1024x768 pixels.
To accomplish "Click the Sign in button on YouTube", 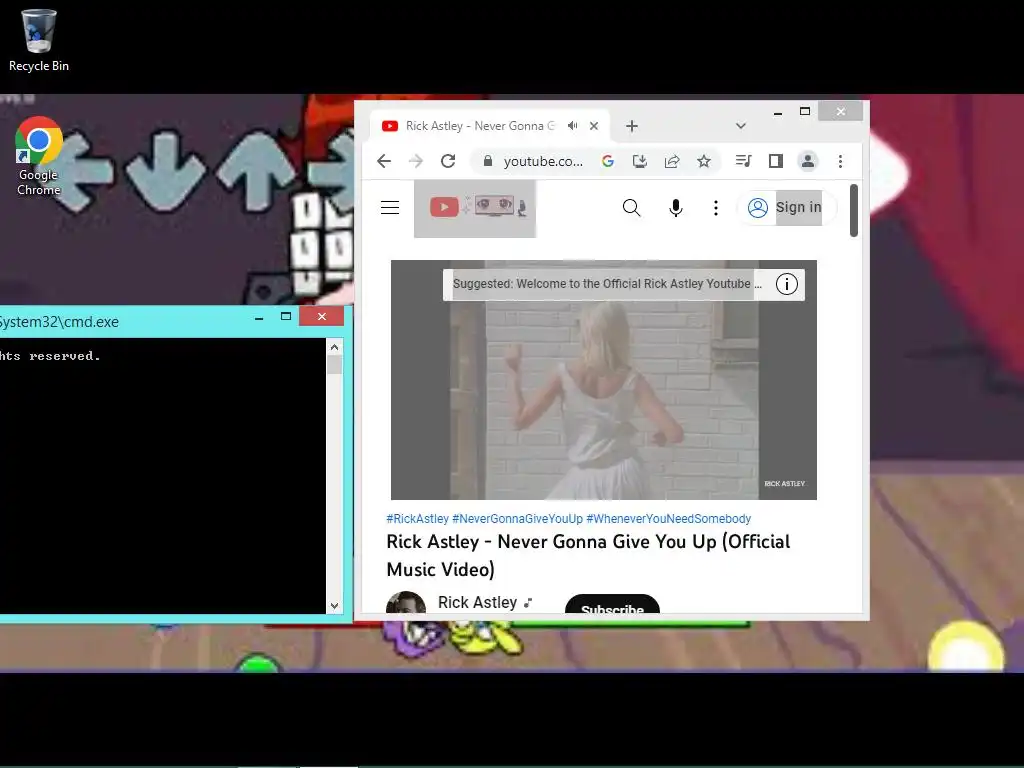I will pos(786,208).
